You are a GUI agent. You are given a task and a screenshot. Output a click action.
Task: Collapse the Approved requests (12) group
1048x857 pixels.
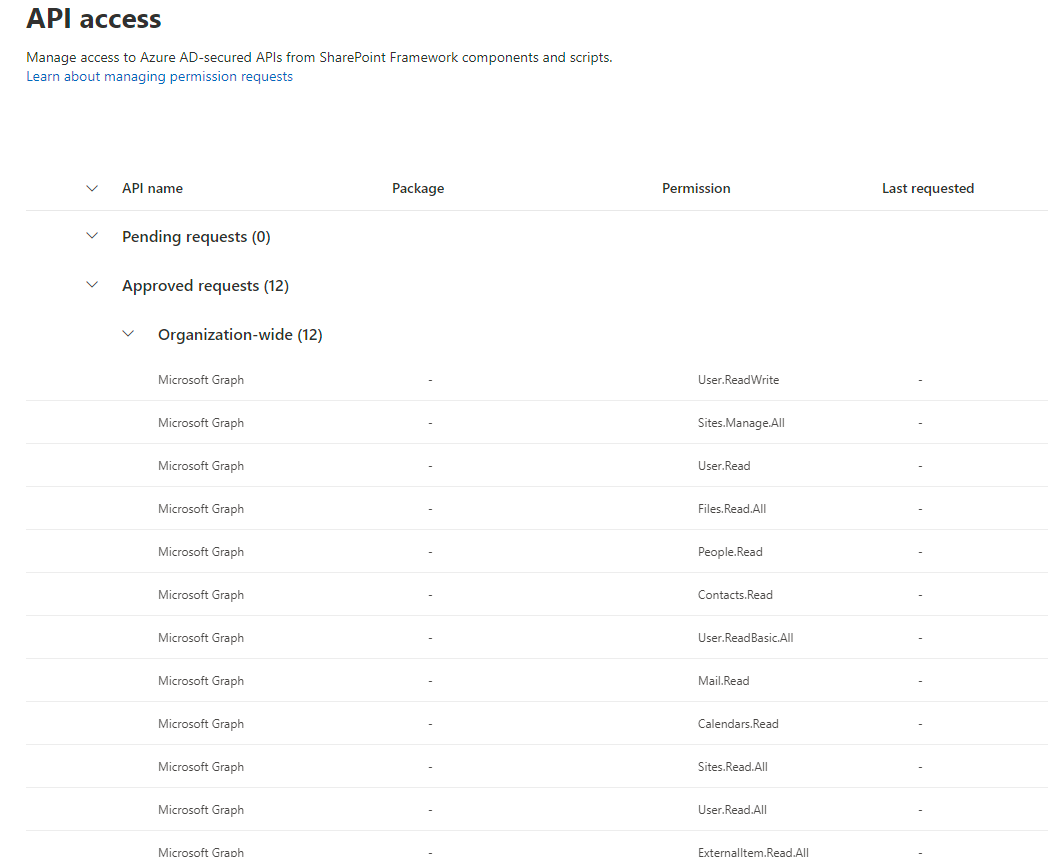pyautogui.click(x=92, y=285)
